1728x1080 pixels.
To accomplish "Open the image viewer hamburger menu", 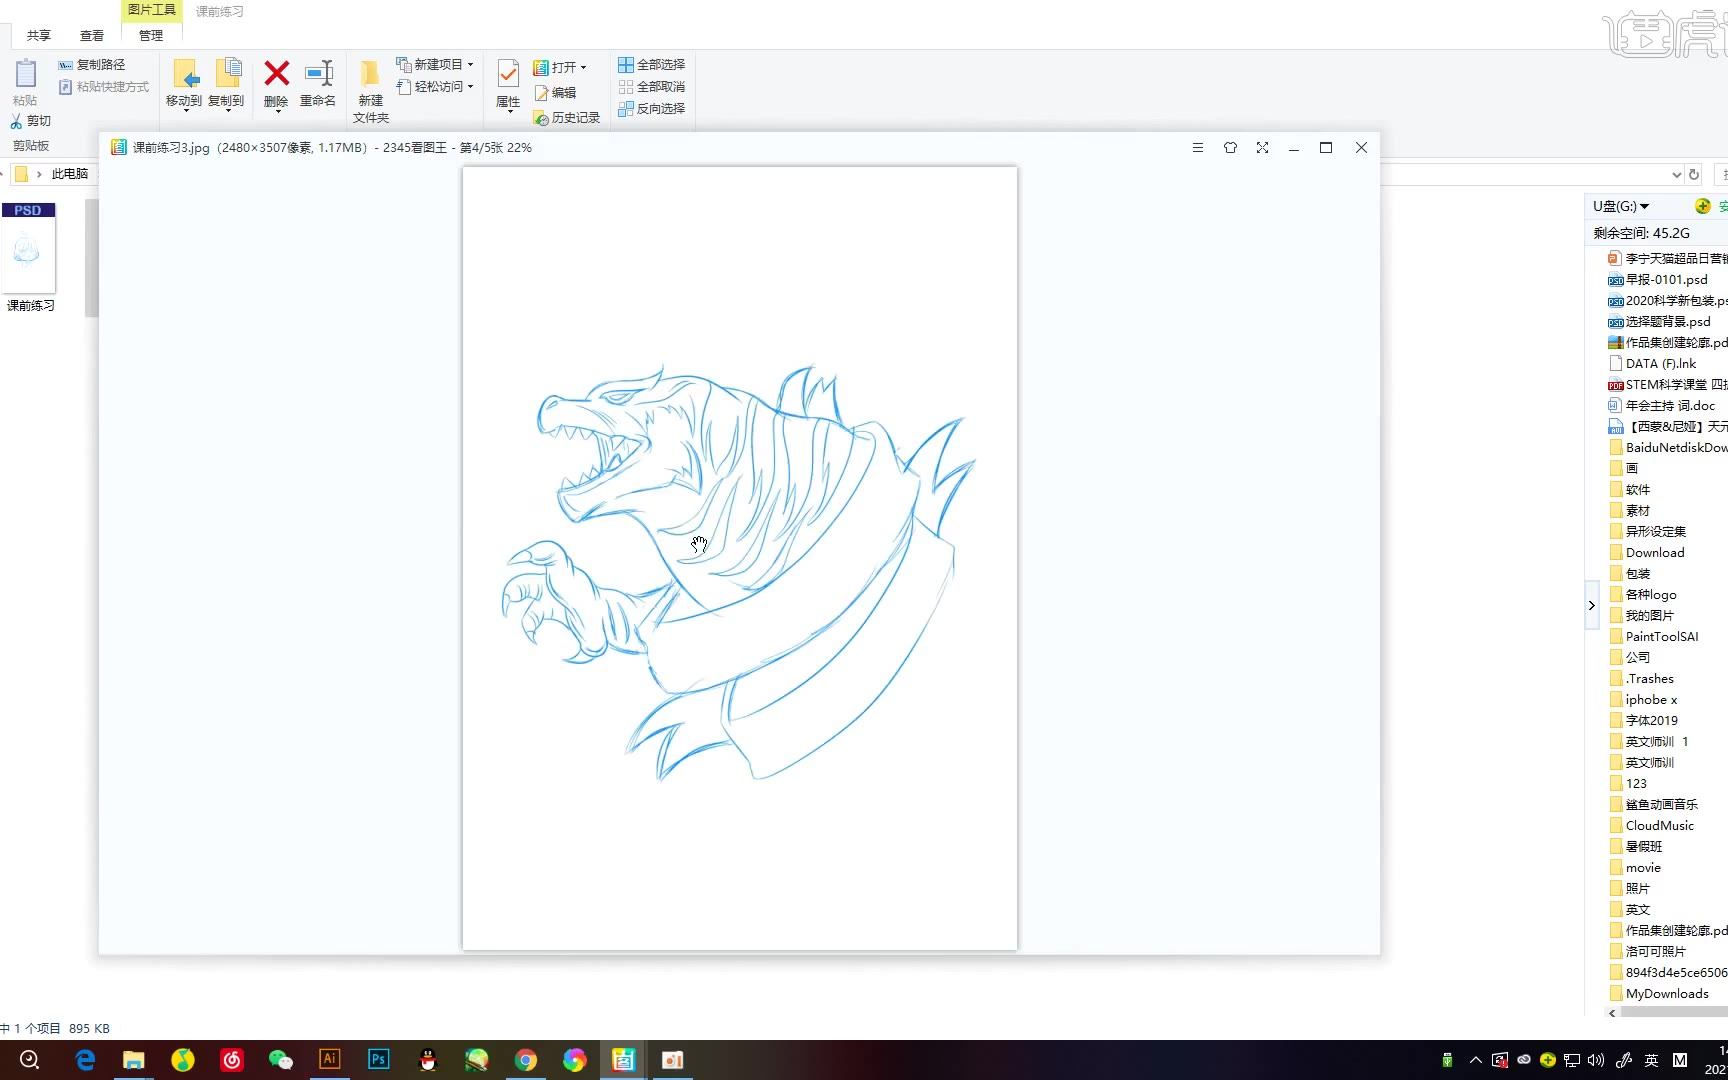I will pyautogui.click(x=1197, y=148).
